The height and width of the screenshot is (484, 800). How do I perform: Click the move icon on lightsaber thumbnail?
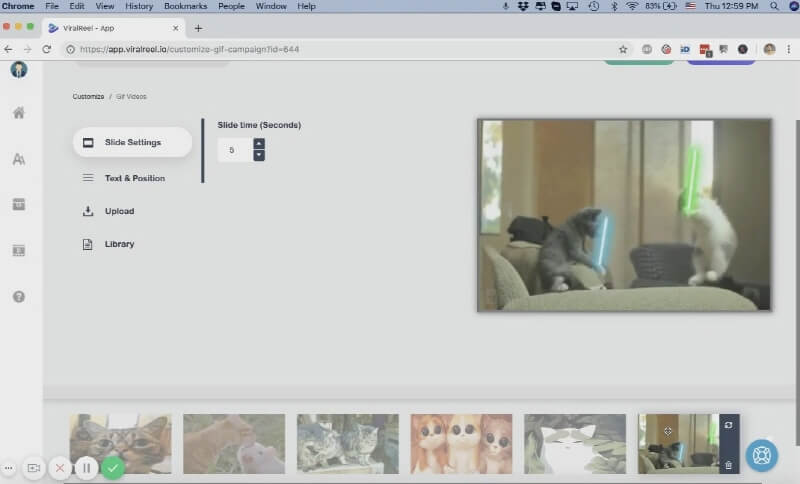point(668,431)
